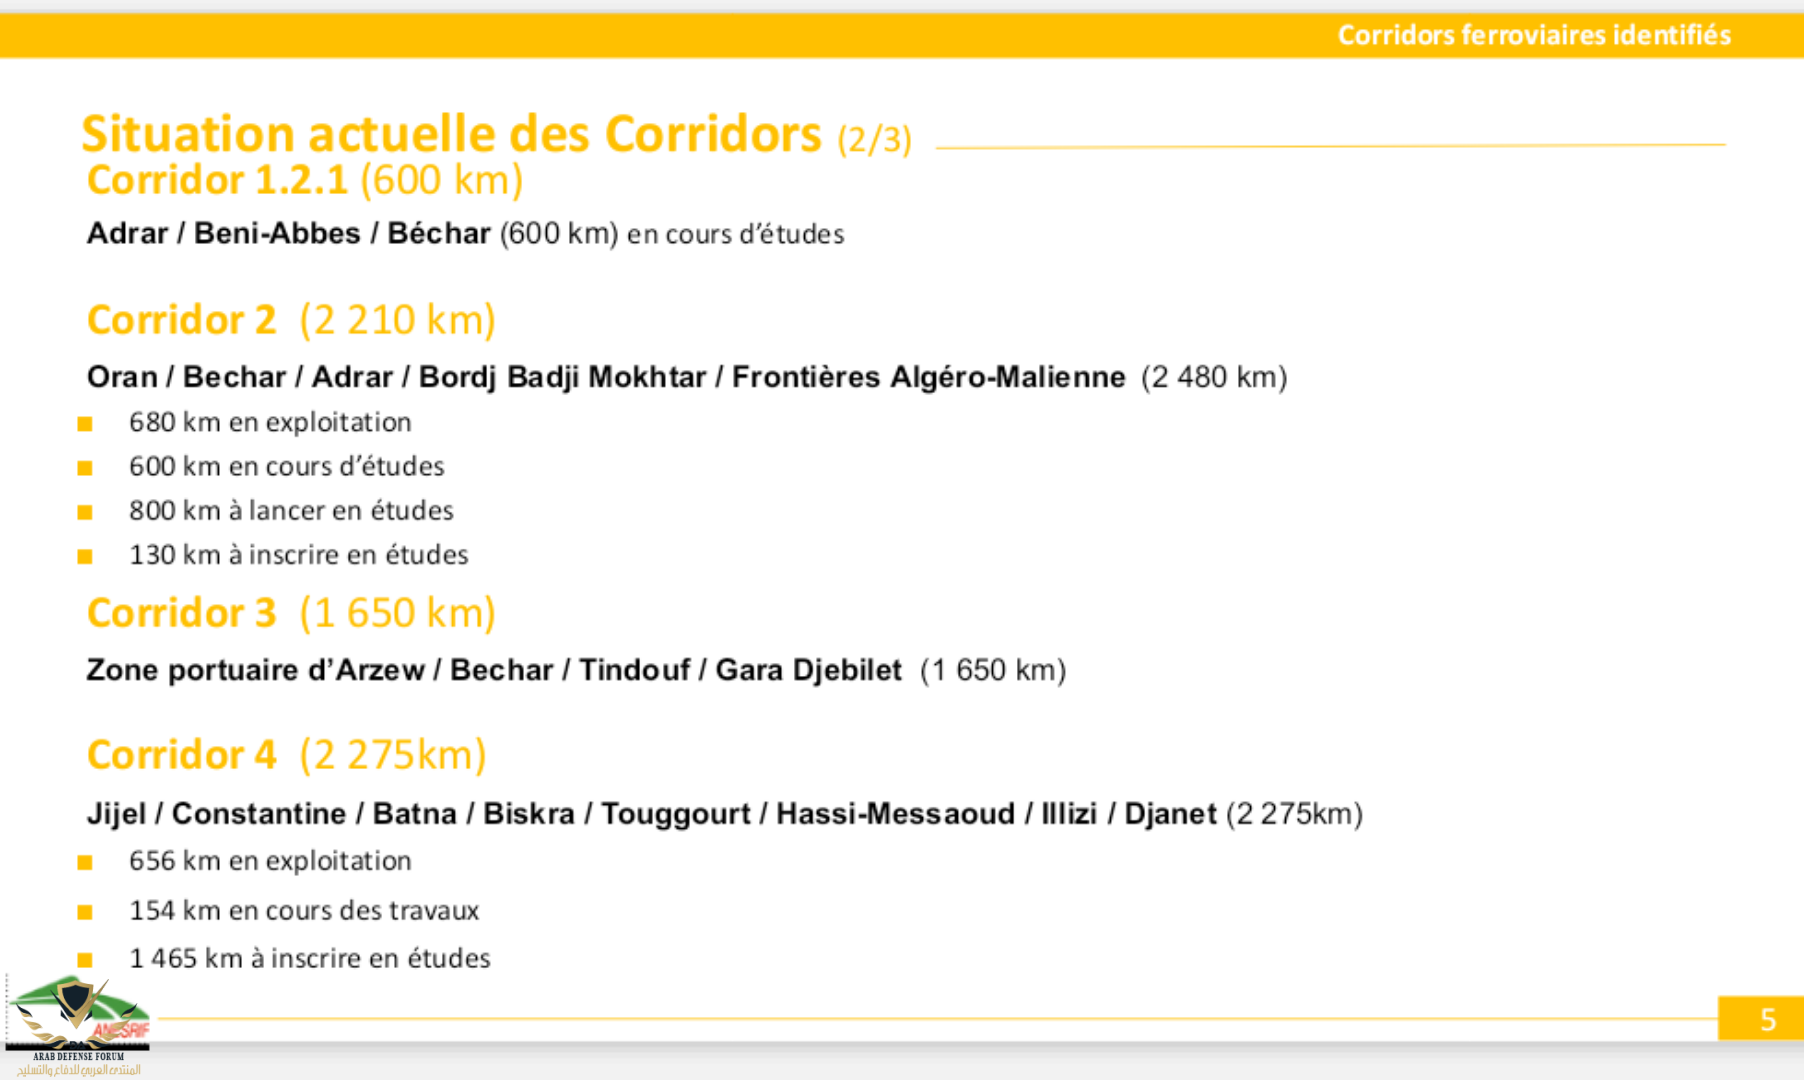Click the bullet beside "1 465 km à inscrire"

click(x=85, y=960)
